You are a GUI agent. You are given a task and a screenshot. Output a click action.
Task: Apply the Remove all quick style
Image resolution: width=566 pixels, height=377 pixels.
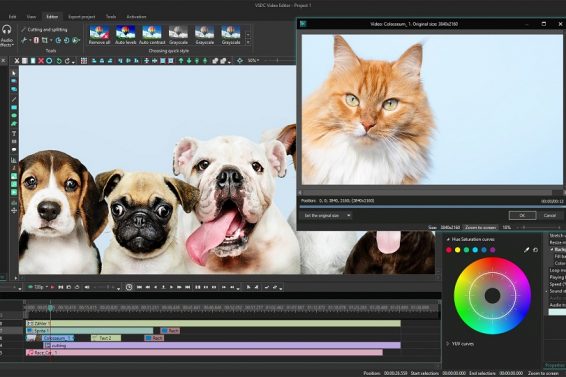[x=99, y=35]
